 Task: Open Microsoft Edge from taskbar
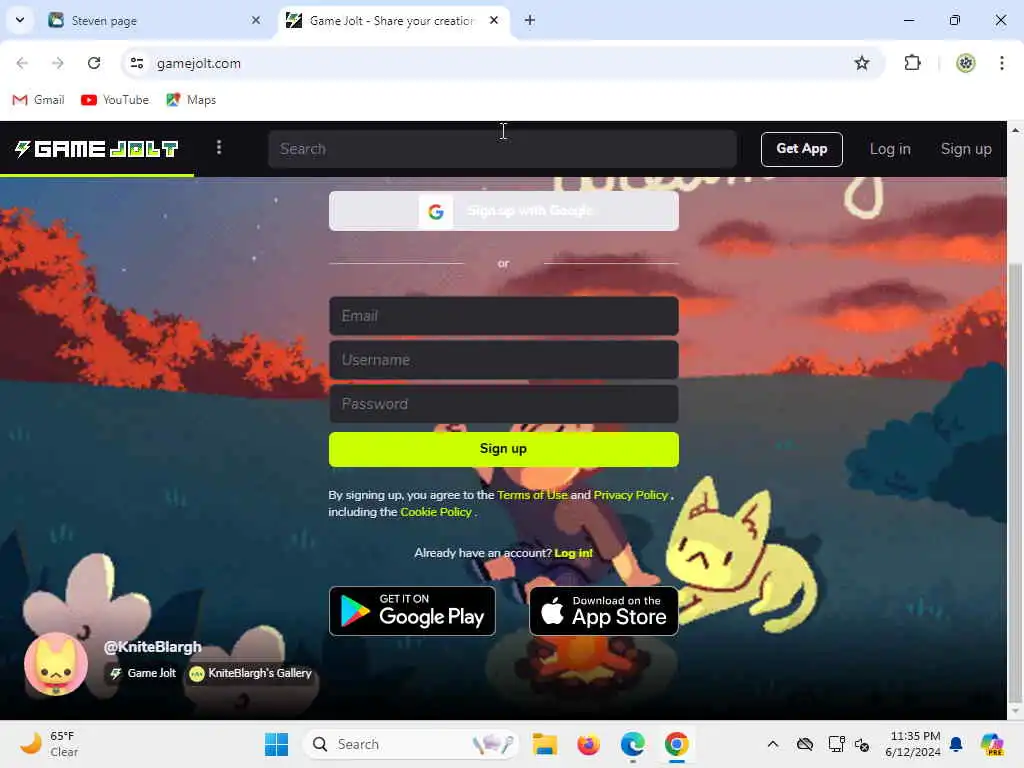click(x=632, y=744)
